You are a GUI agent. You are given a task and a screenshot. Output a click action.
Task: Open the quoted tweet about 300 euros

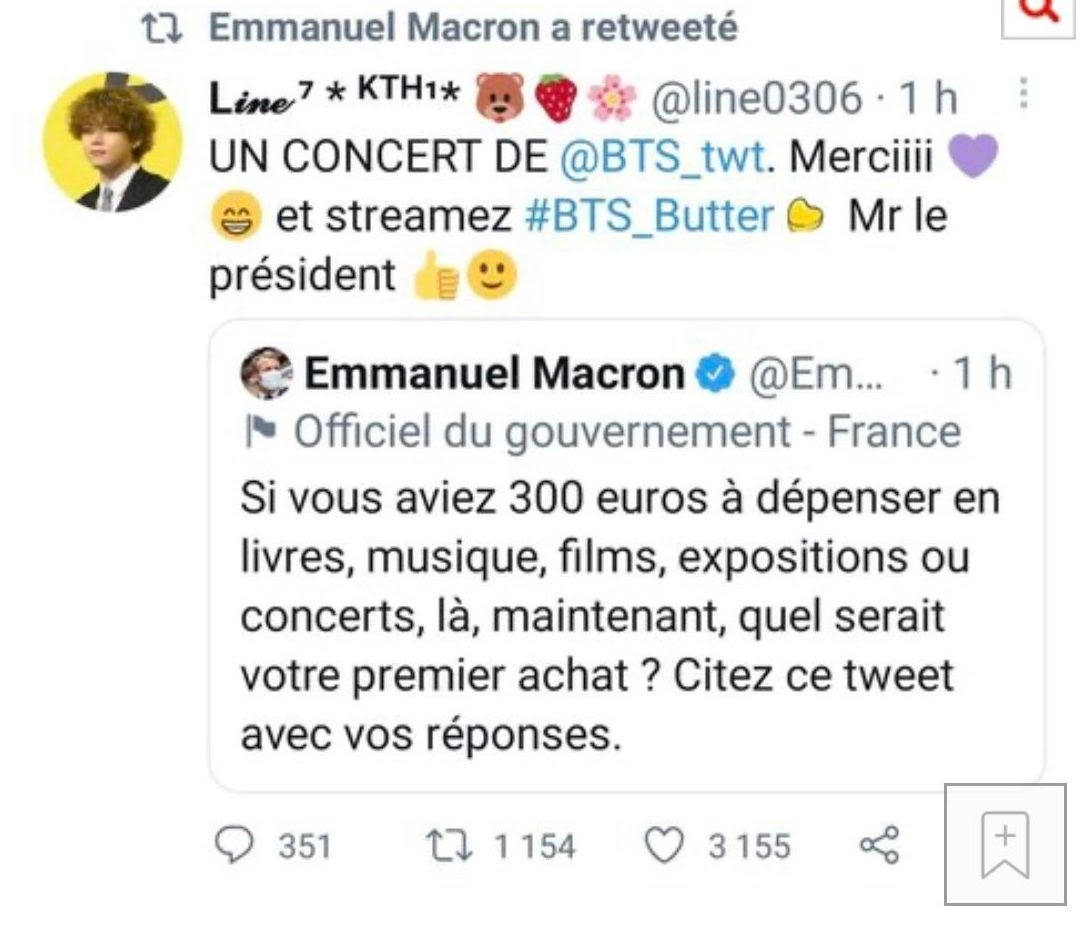pyautogui.click(x=627, y=555)
